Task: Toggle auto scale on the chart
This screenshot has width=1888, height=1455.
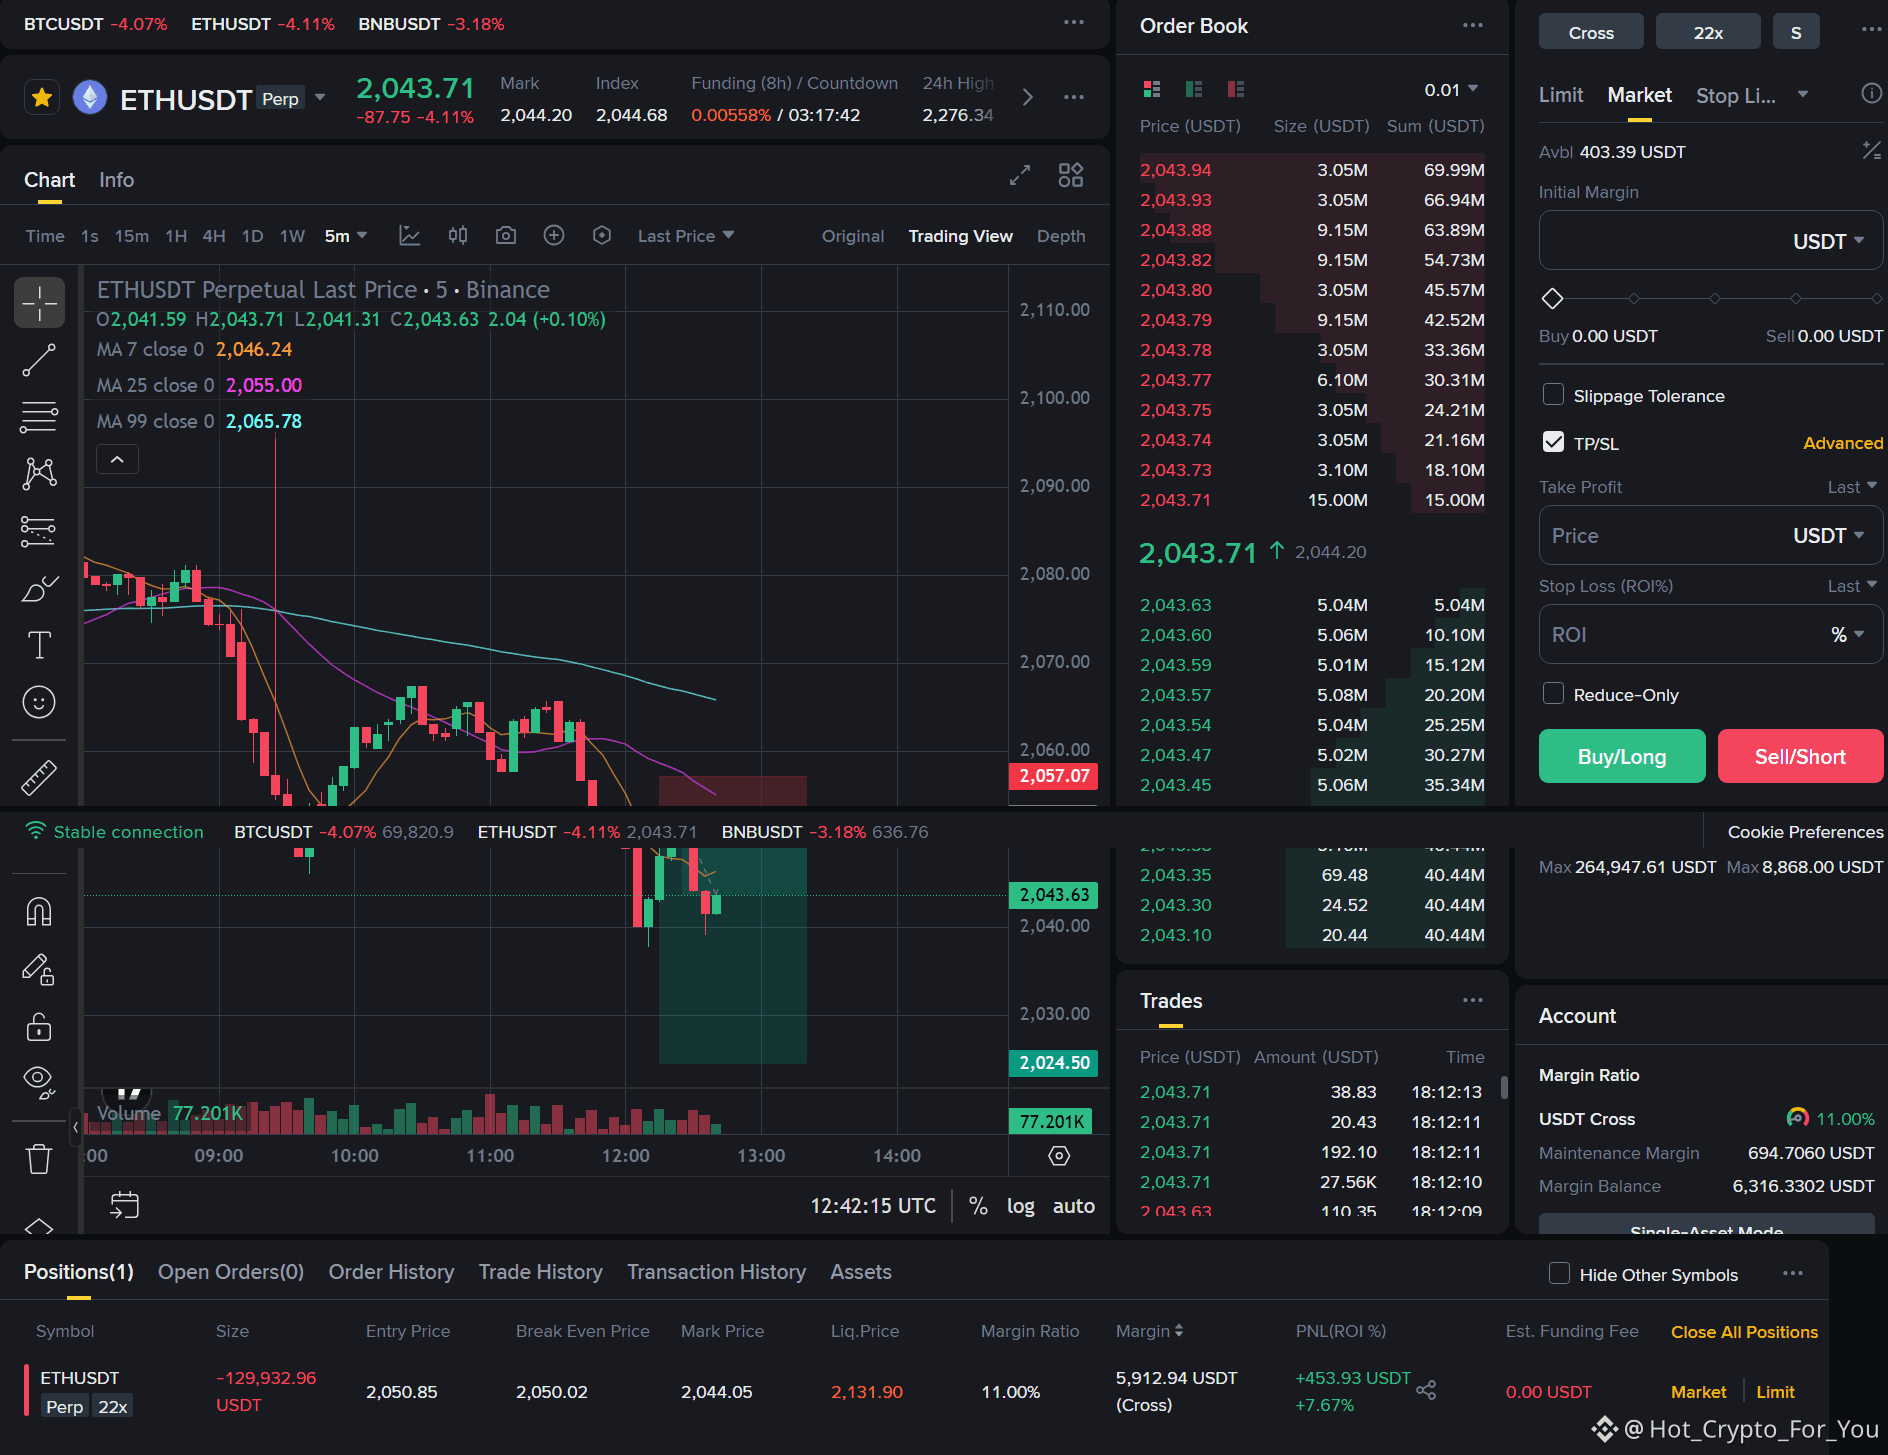Action: coord(1074,1206)
